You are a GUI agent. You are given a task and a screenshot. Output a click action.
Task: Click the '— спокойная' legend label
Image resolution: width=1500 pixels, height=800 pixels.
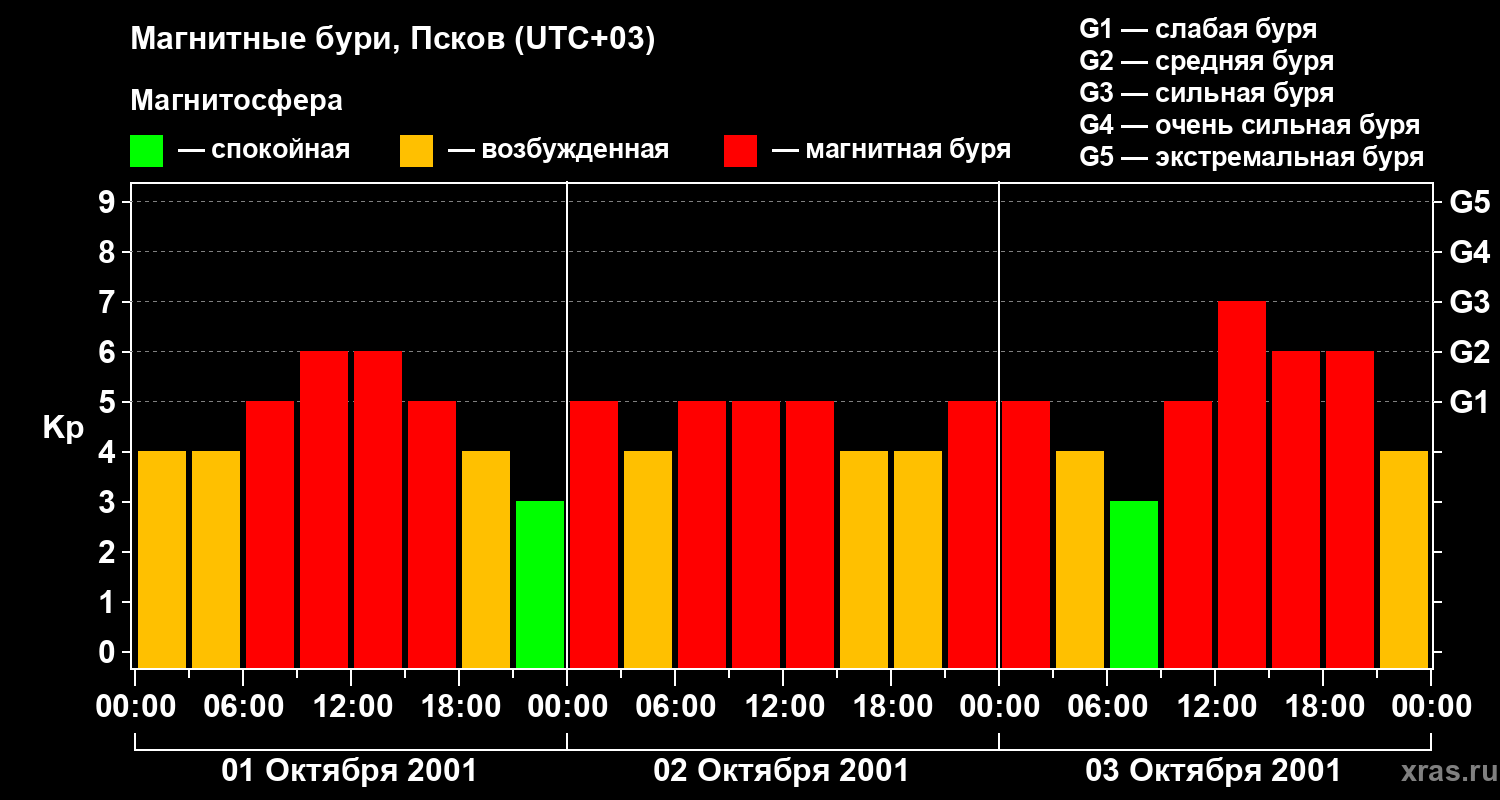tap(264, 150)
